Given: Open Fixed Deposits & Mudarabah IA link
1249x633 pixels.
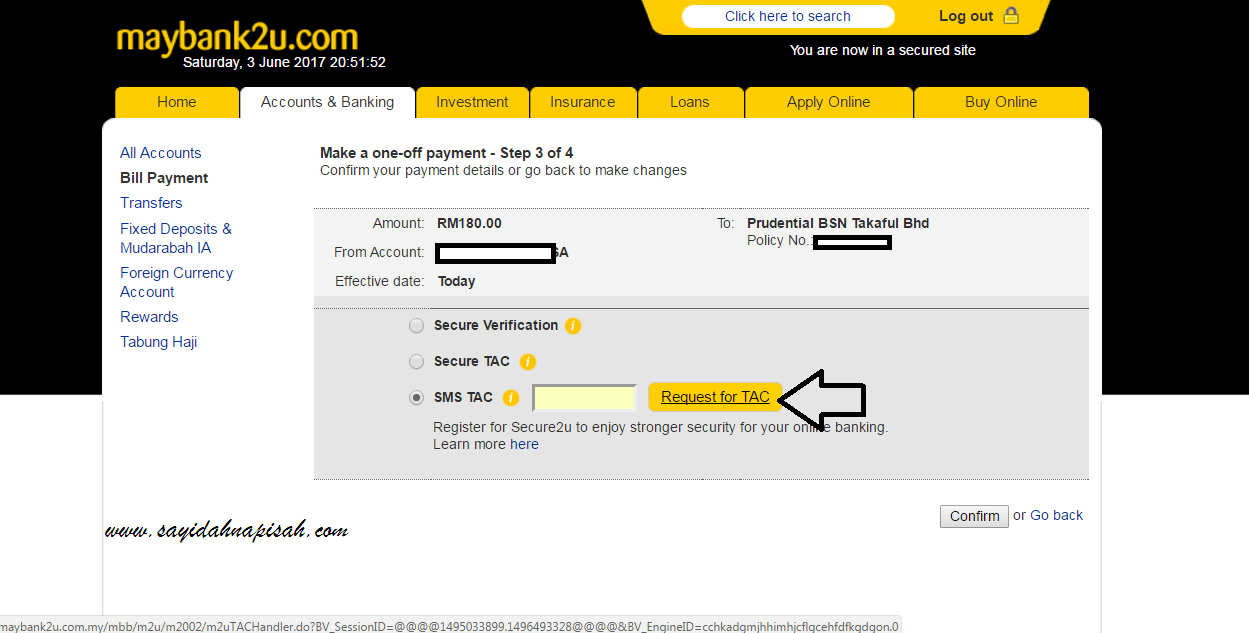Looking at the screenshot, I should tap(176, 238).
